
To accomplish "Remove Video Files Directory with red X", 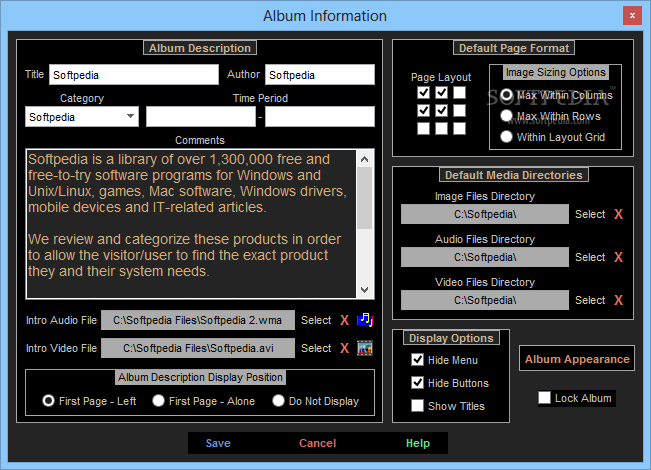I will pyautogui.click(x=619, y=300).
